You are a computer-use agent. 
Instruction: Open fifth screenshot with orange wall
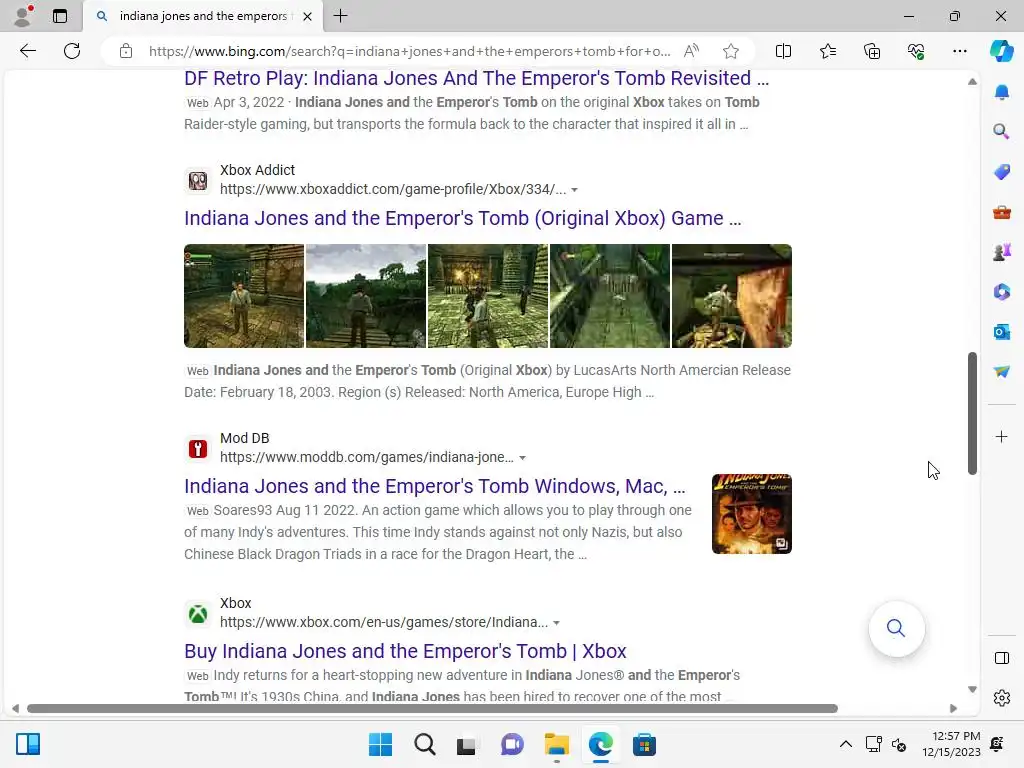click(731, 296)
